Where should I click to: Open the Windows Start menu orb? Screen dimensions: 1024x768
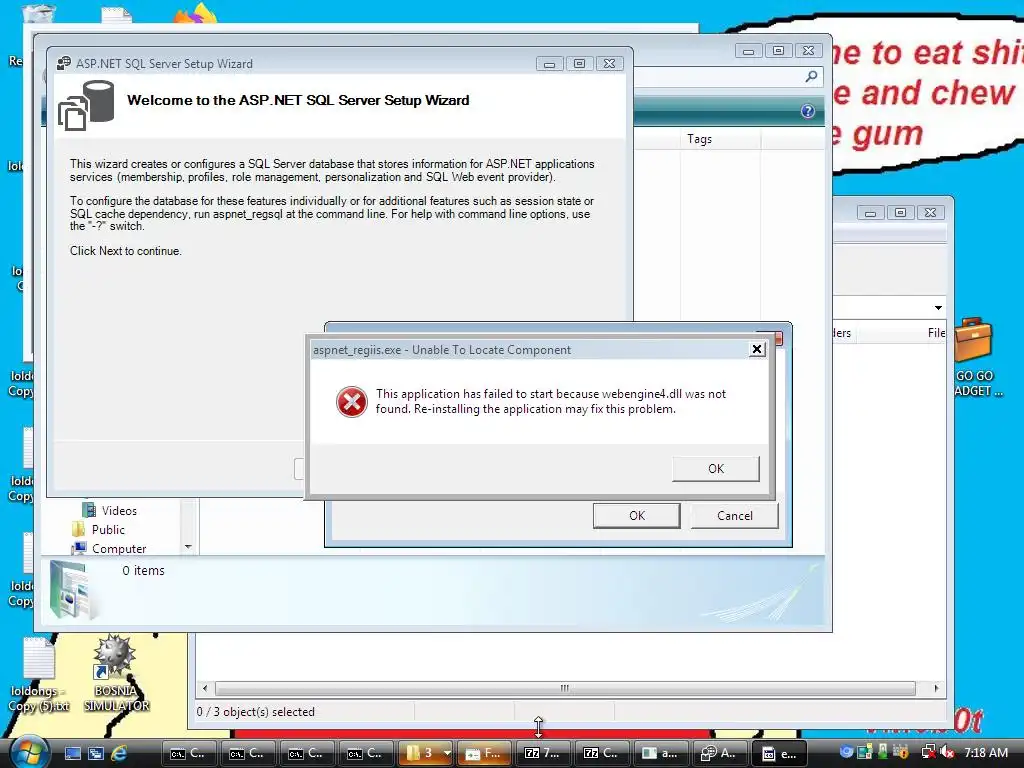(x=30, y=752)
